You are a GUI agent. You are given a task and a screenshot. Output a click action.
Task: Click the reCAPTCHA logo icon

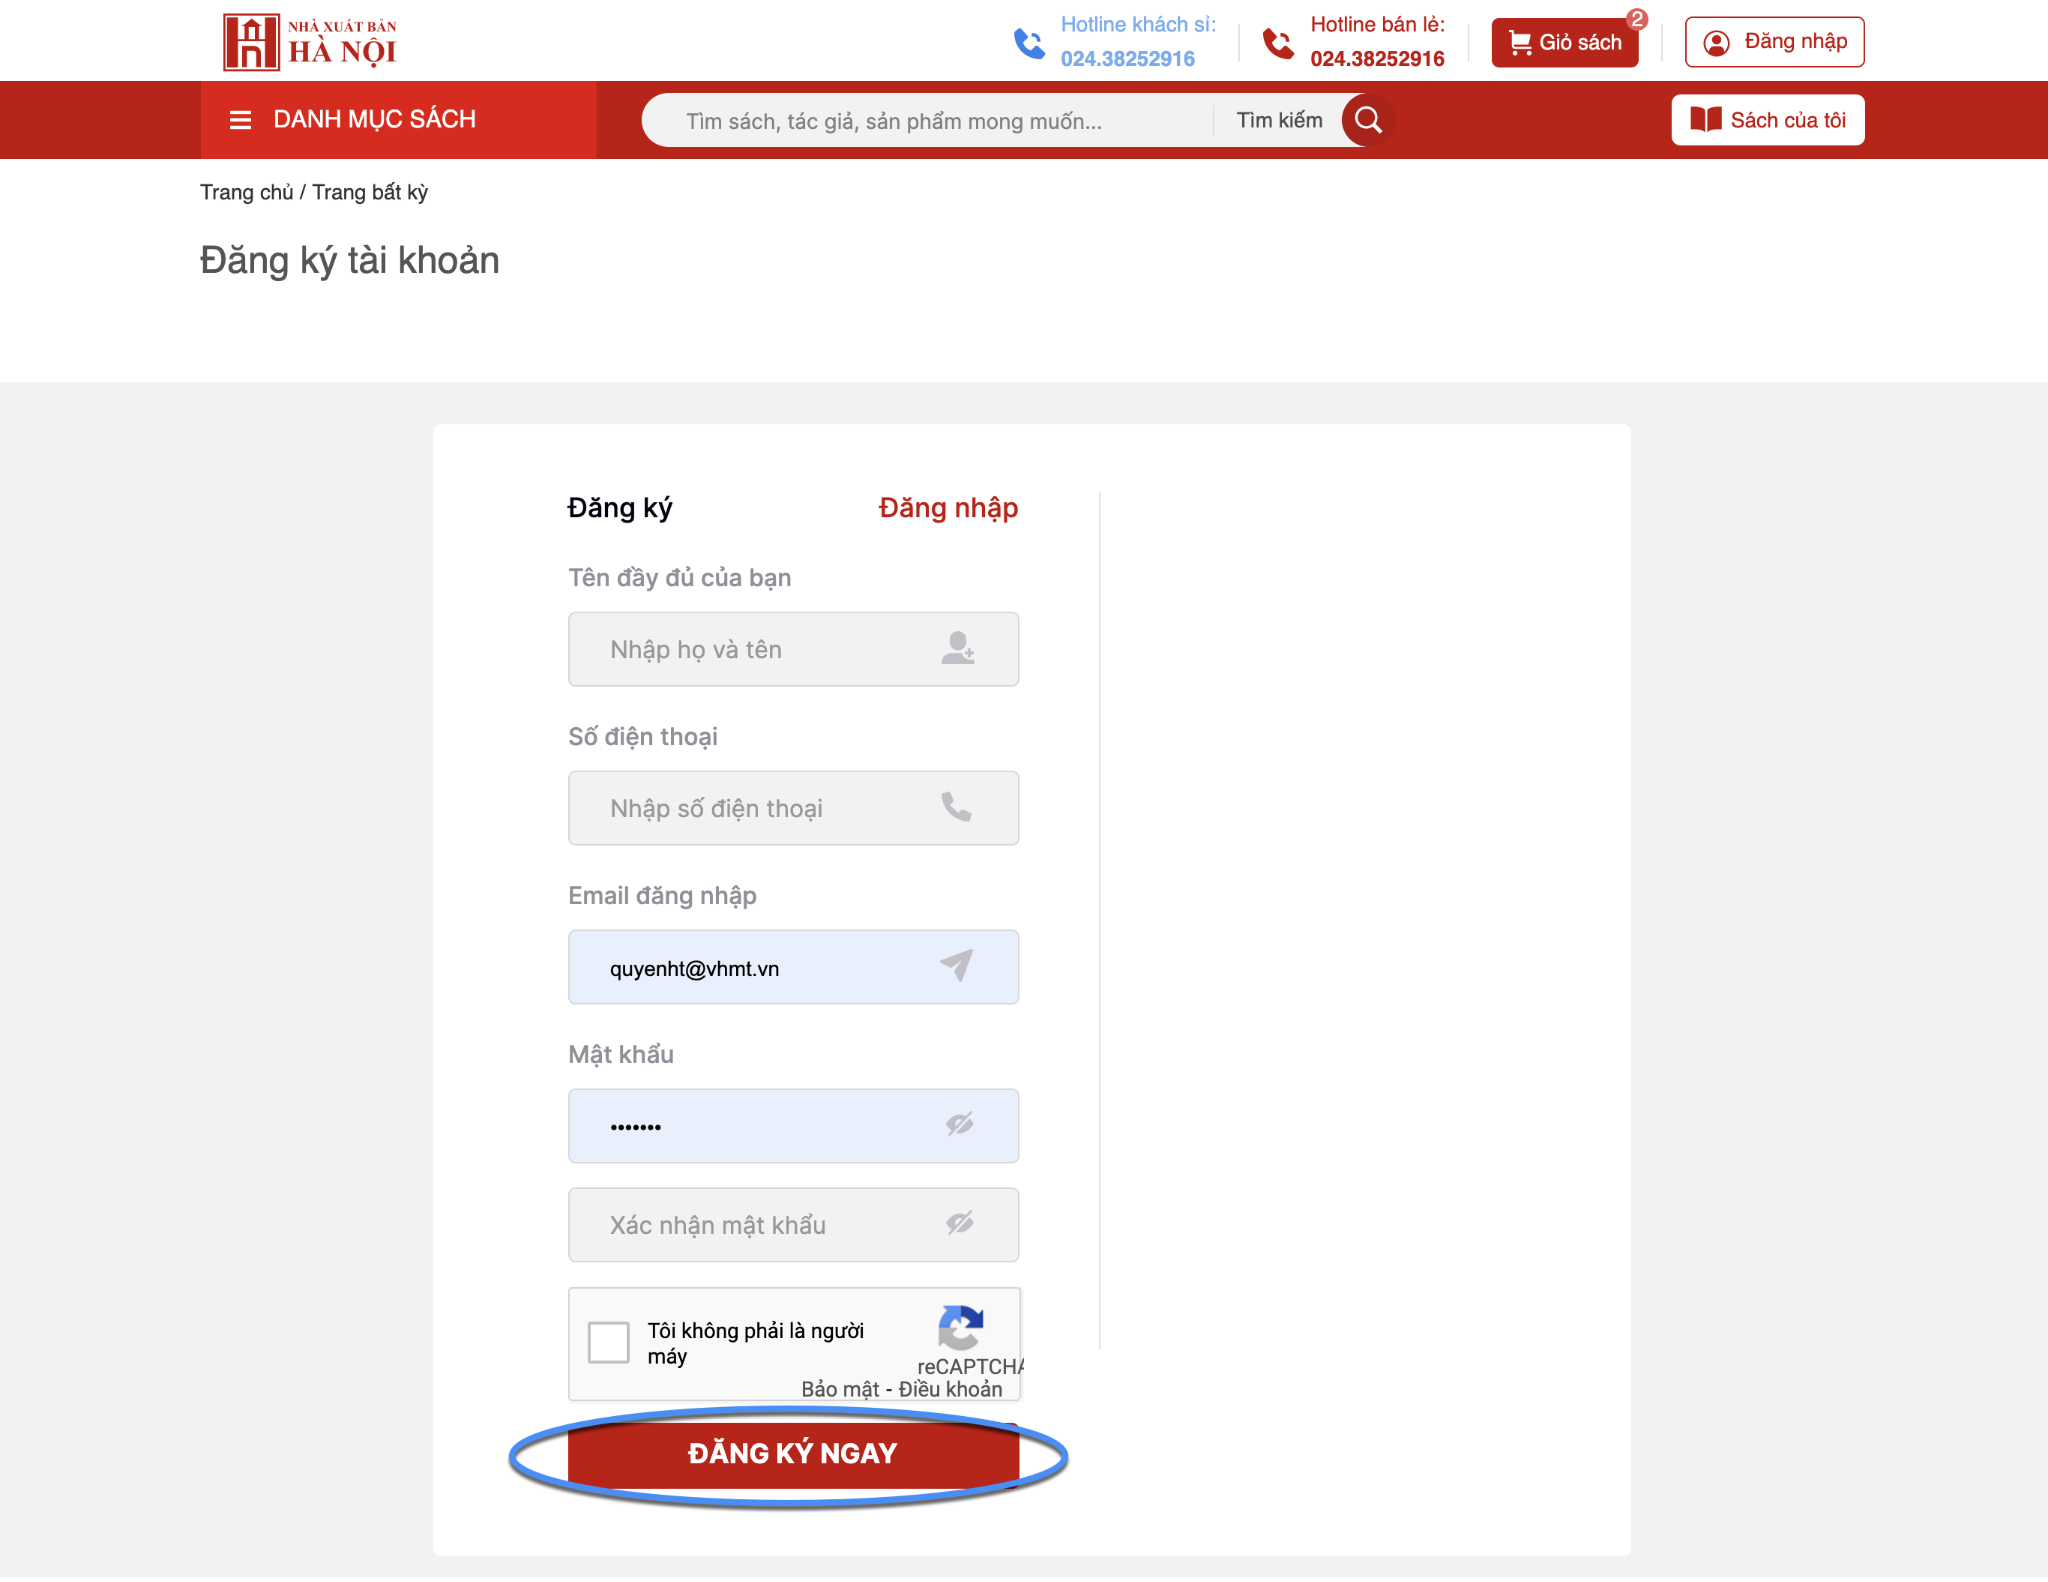(961, 1327)
